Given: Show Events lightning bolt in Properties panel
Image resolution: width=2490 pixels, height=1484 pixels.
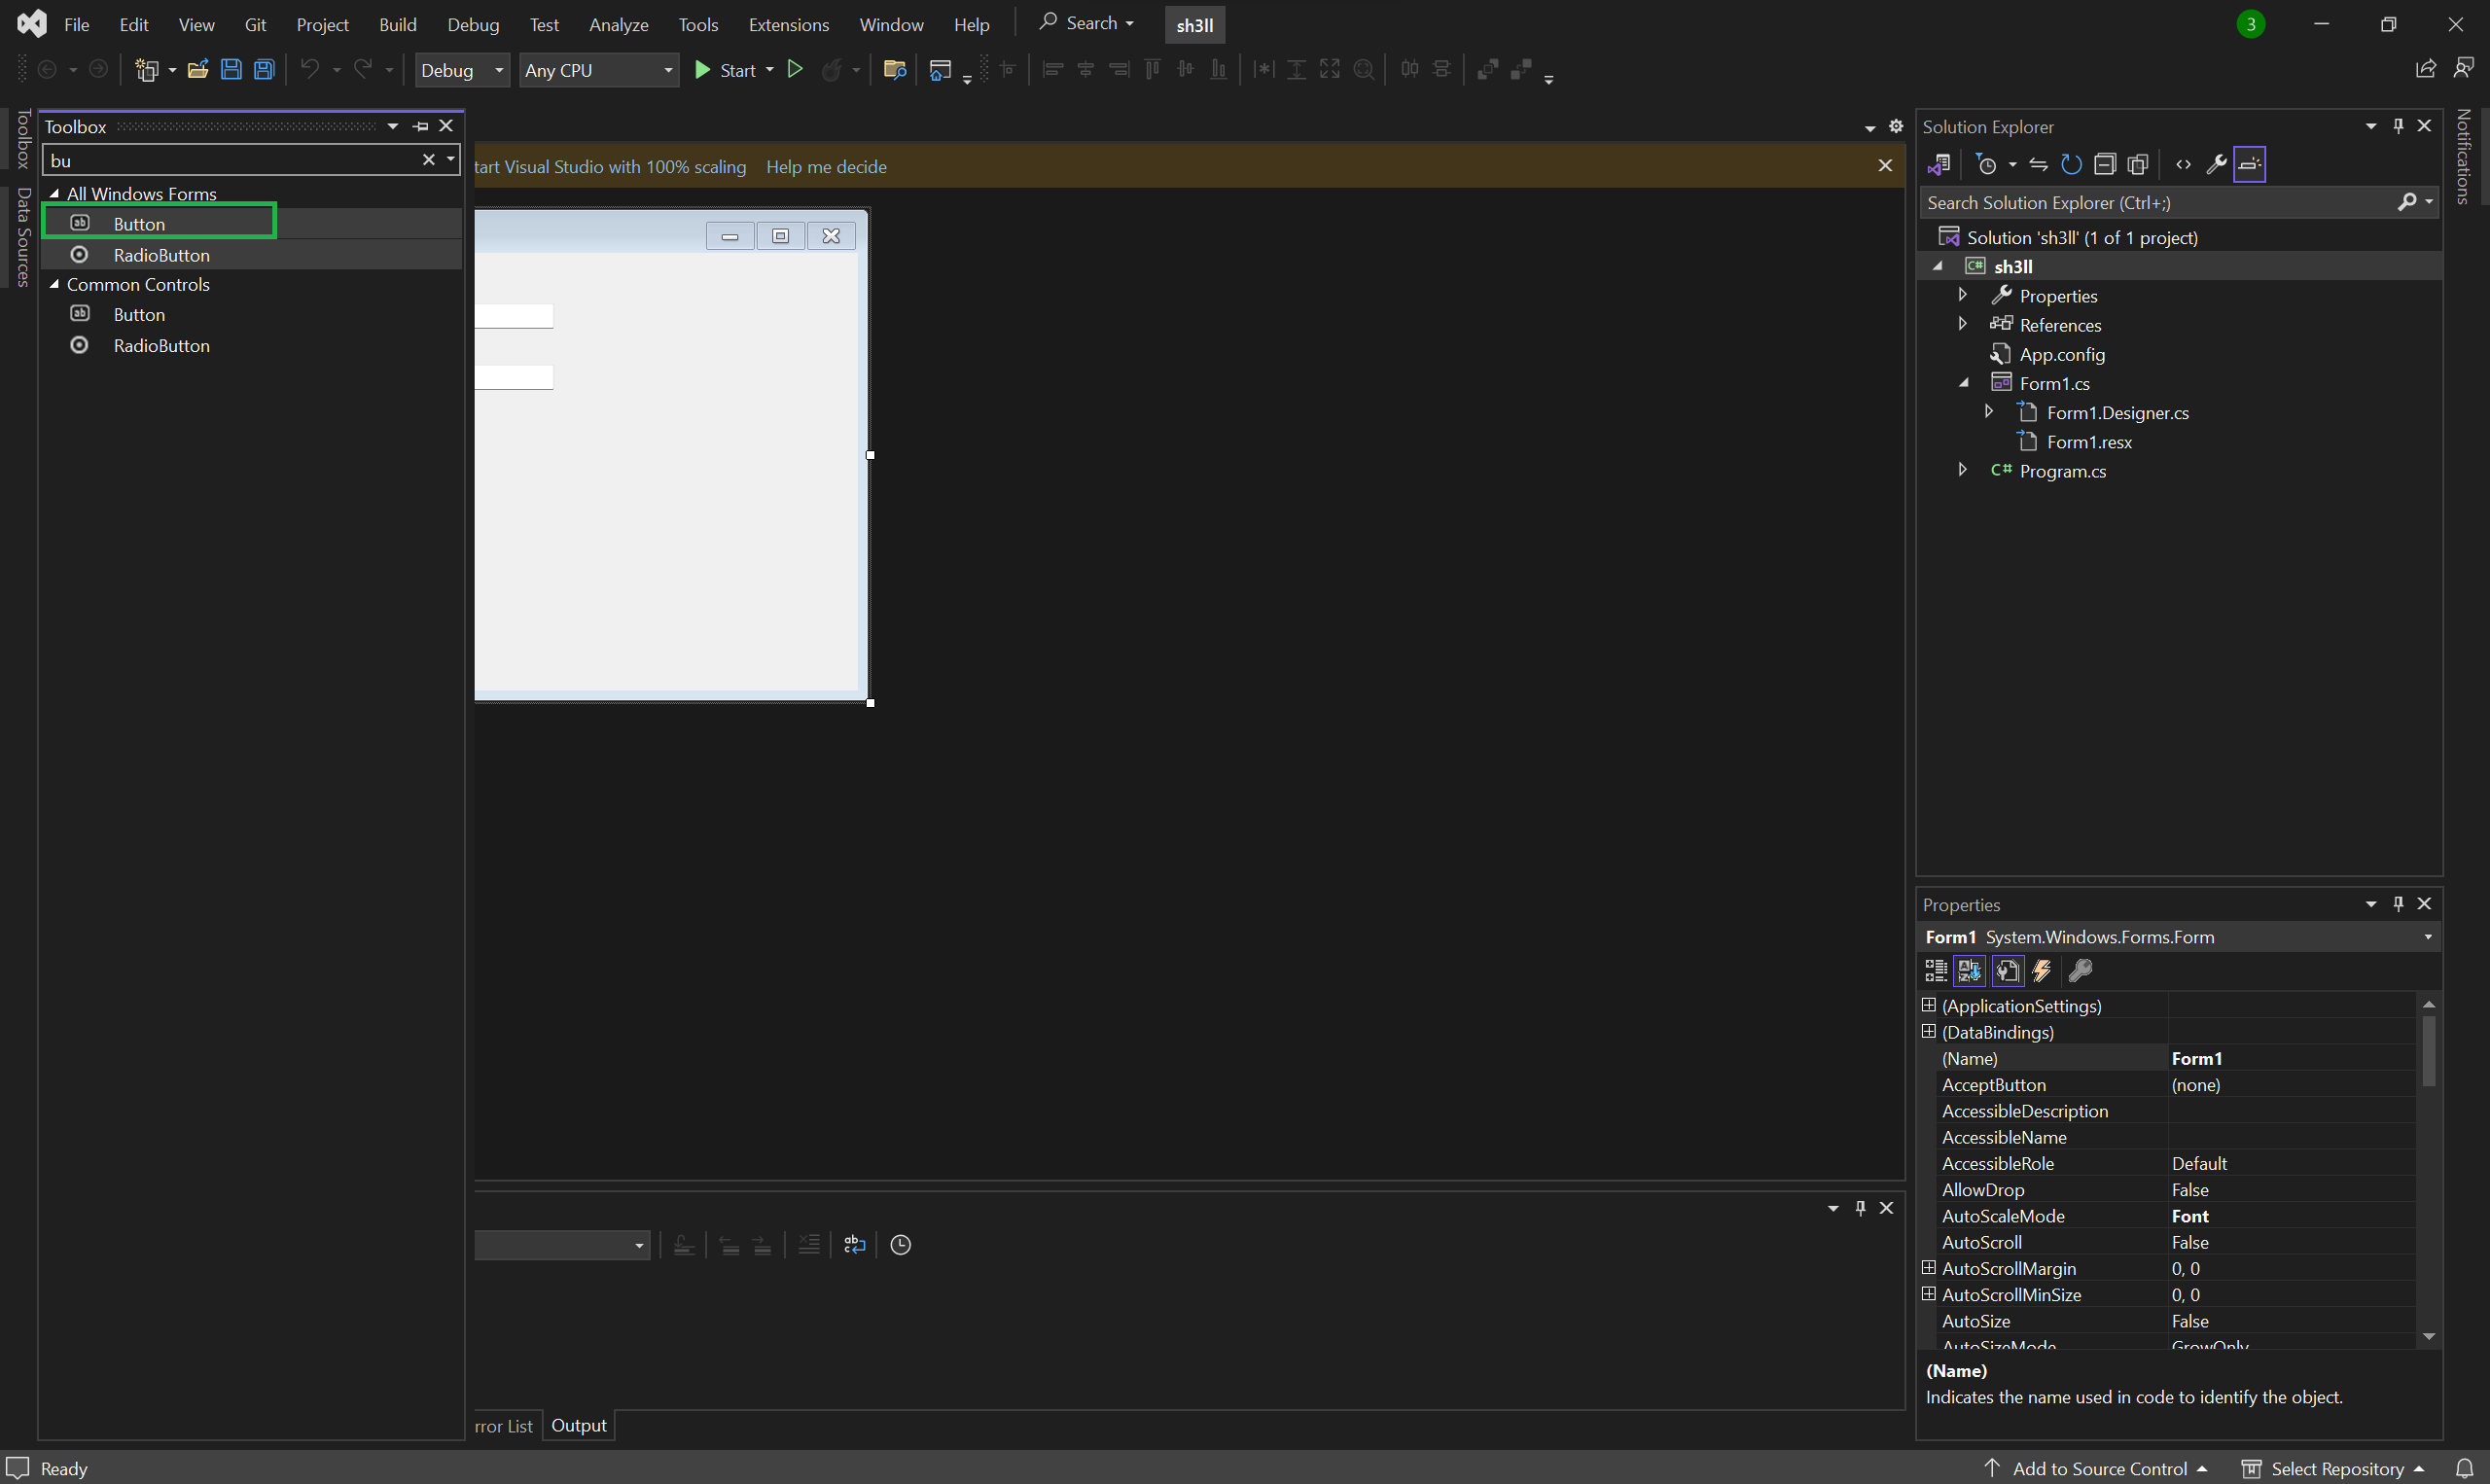Looking at the screenshot, I should pyautogui.click(x=2043, y=971).
